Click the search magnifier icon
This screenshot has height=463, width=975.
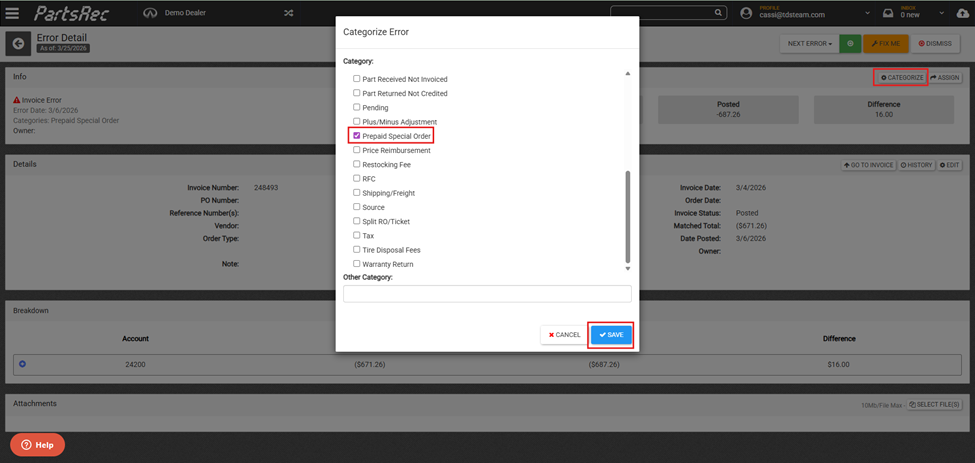(718, 12)
